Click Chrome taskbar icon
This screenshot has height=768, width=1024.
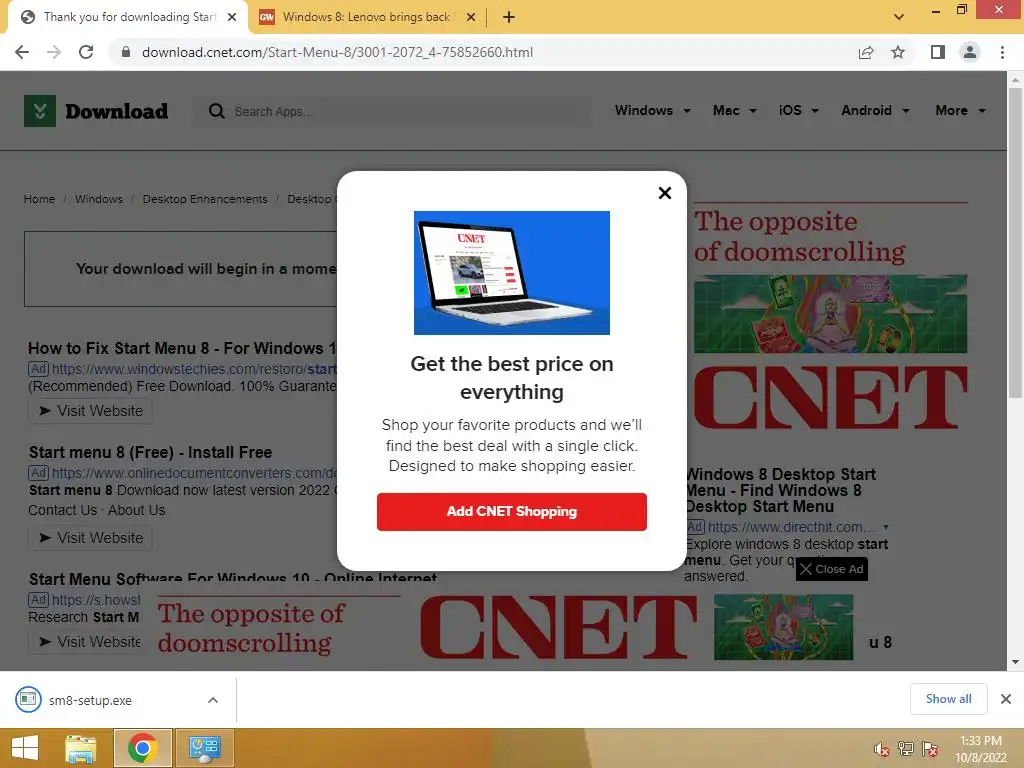click(x=142, y=748)
